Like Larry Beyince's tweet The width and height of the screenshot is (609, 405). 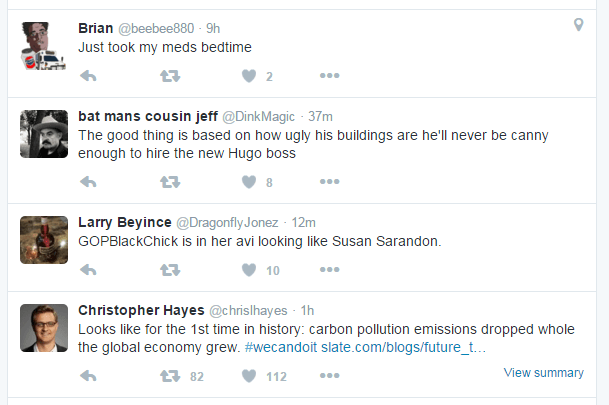[249, 270]
